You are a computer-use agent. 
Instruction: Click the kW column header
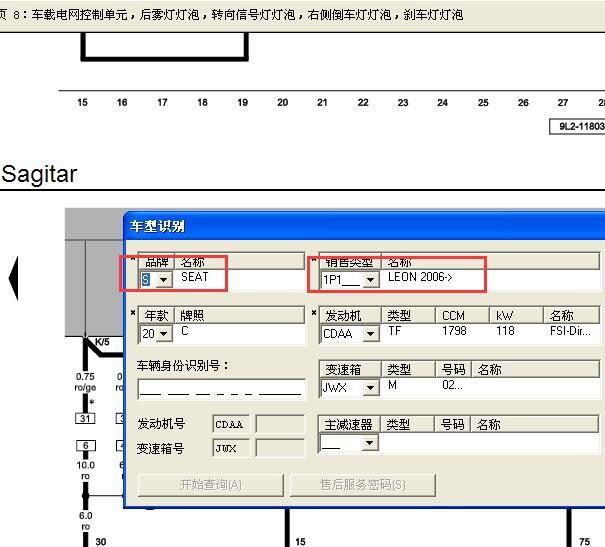tap(516, 315)
